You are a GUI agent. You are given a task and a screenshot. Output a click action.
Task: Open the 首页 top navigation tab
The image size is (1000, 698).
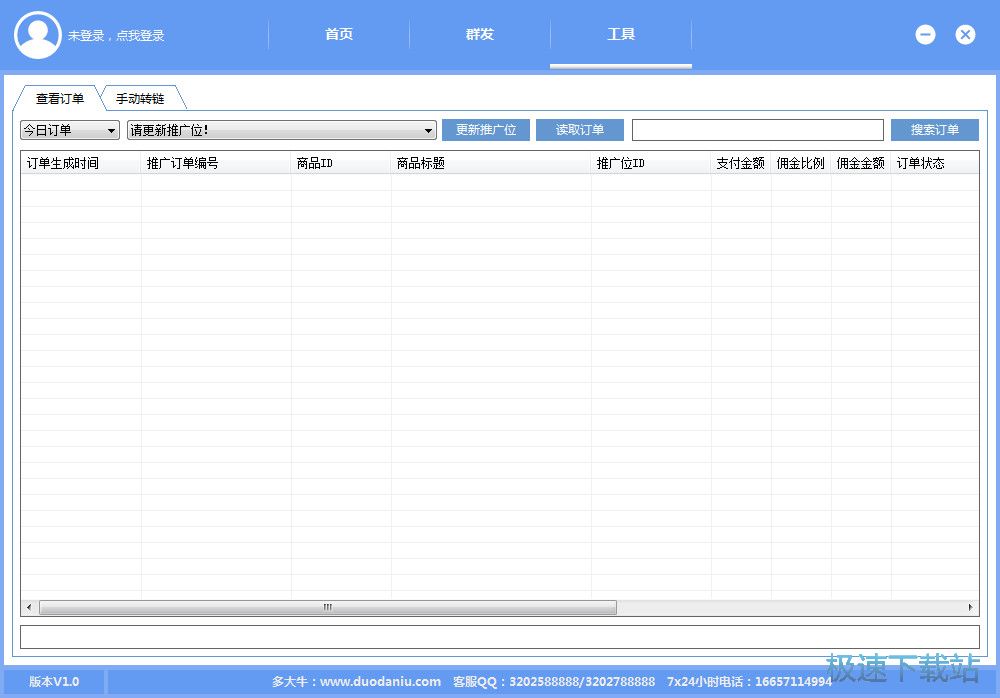339,35
